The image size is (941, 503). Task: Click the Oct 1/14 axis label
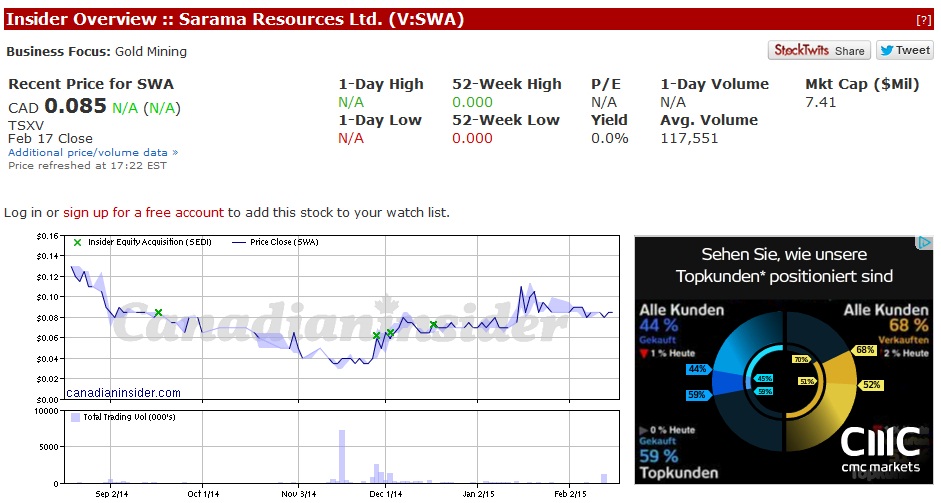click(x=203, y=494)
